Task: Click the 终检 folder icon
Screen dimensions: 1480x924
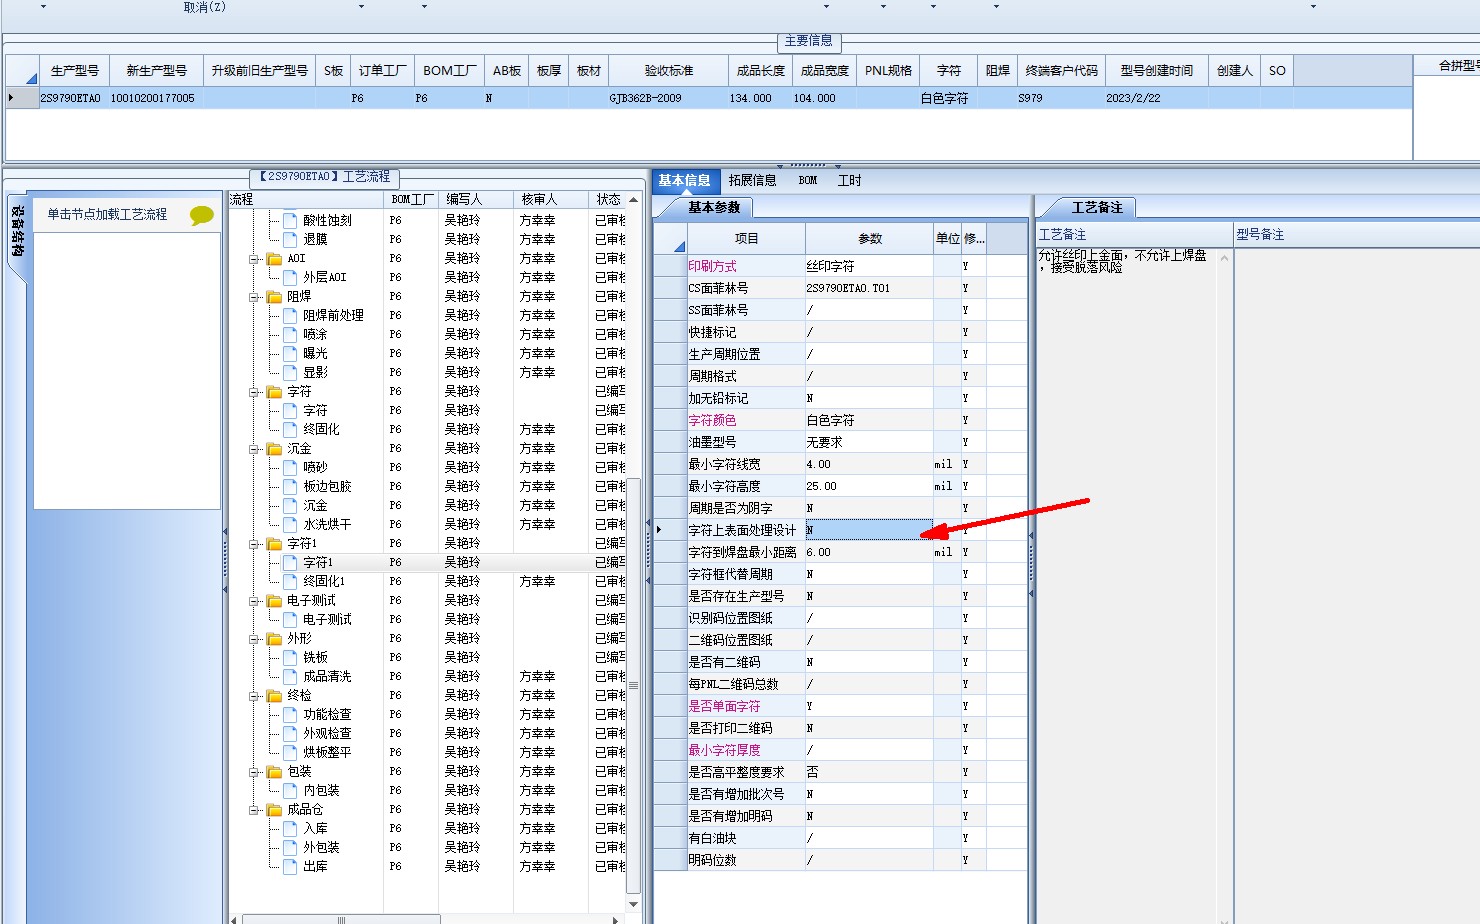Action: [274, 696]
